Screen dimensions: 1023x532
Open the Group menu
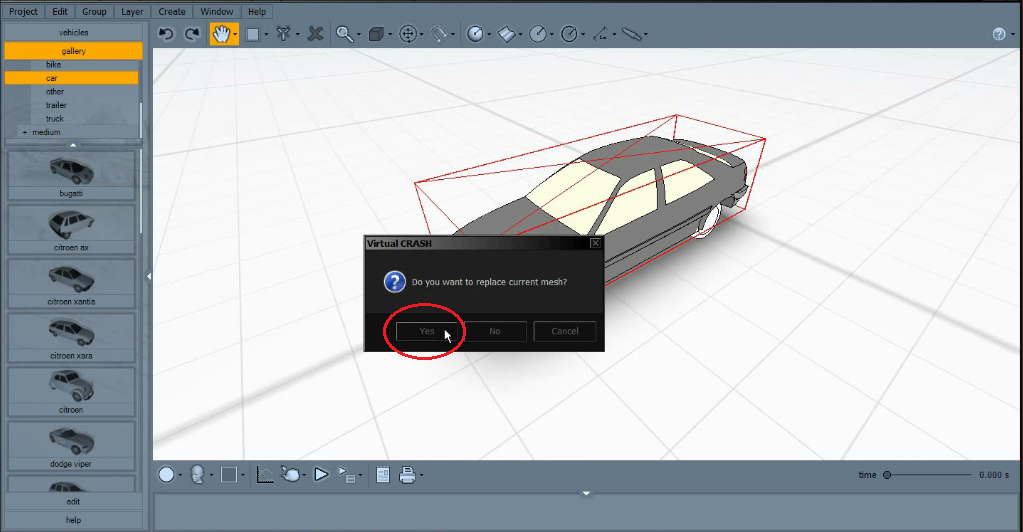94,12
